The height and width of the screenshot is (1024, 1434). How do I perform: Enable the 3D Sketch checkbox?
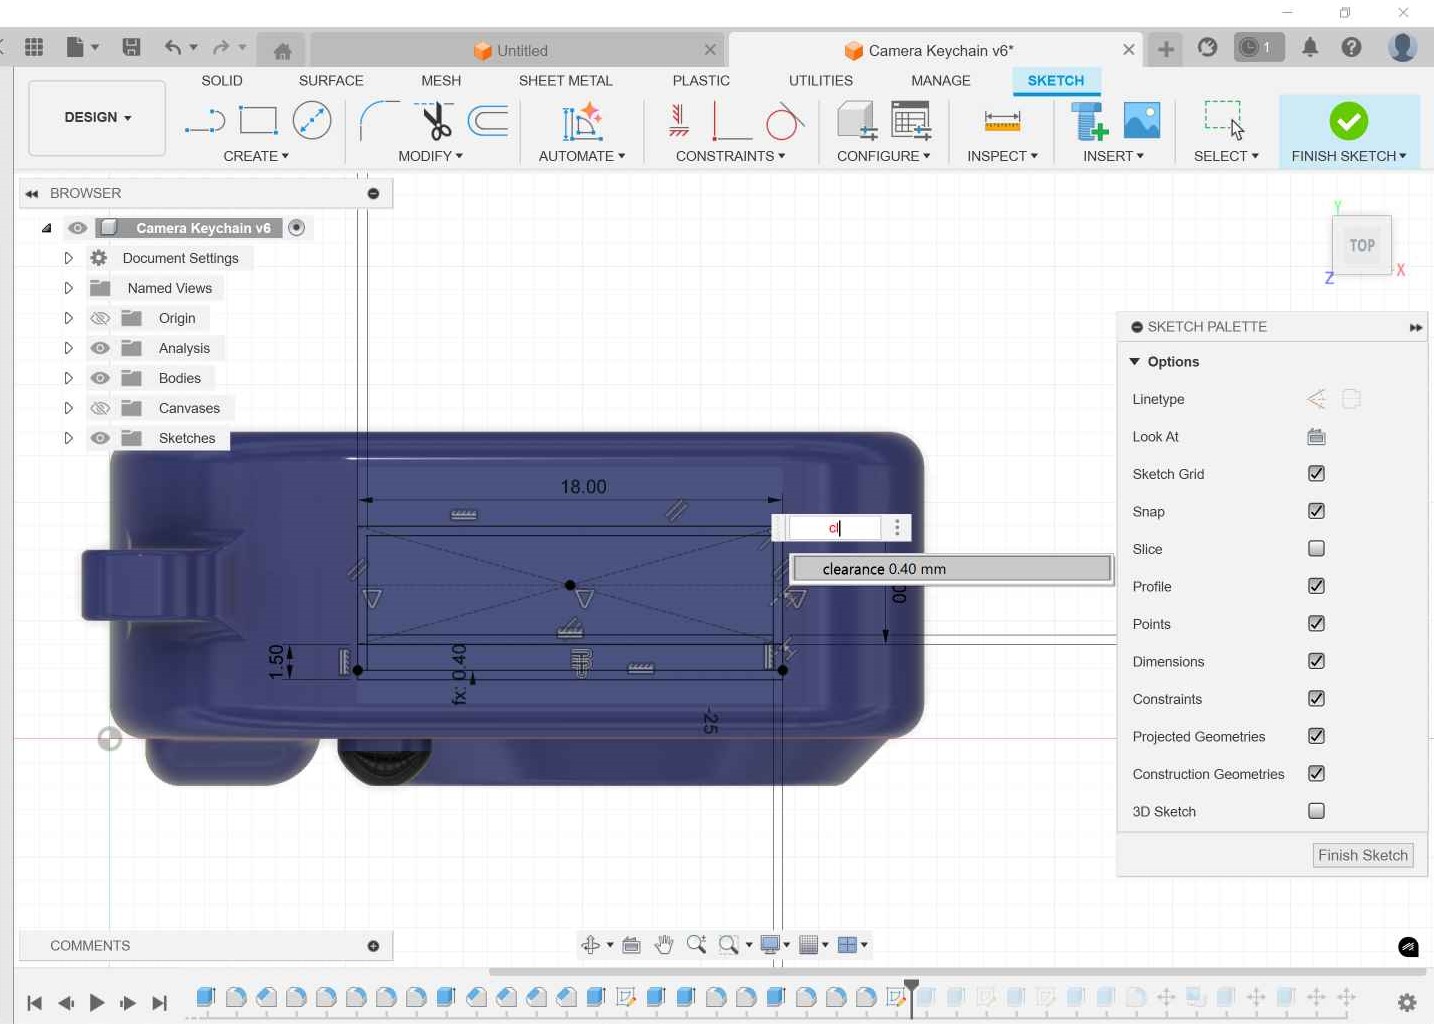click(x=1316, y=811)
